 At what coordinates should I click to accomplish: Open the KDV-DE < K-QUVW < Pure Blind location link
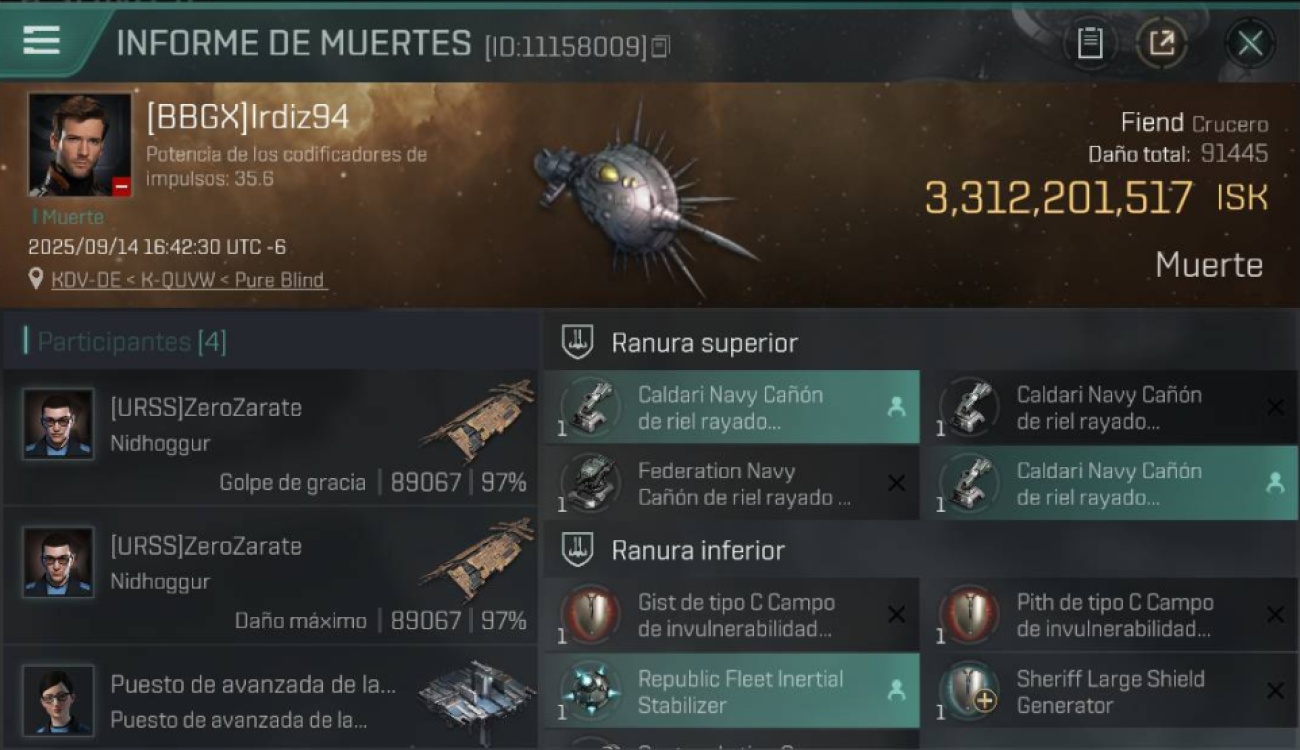[x=189, y=280]
